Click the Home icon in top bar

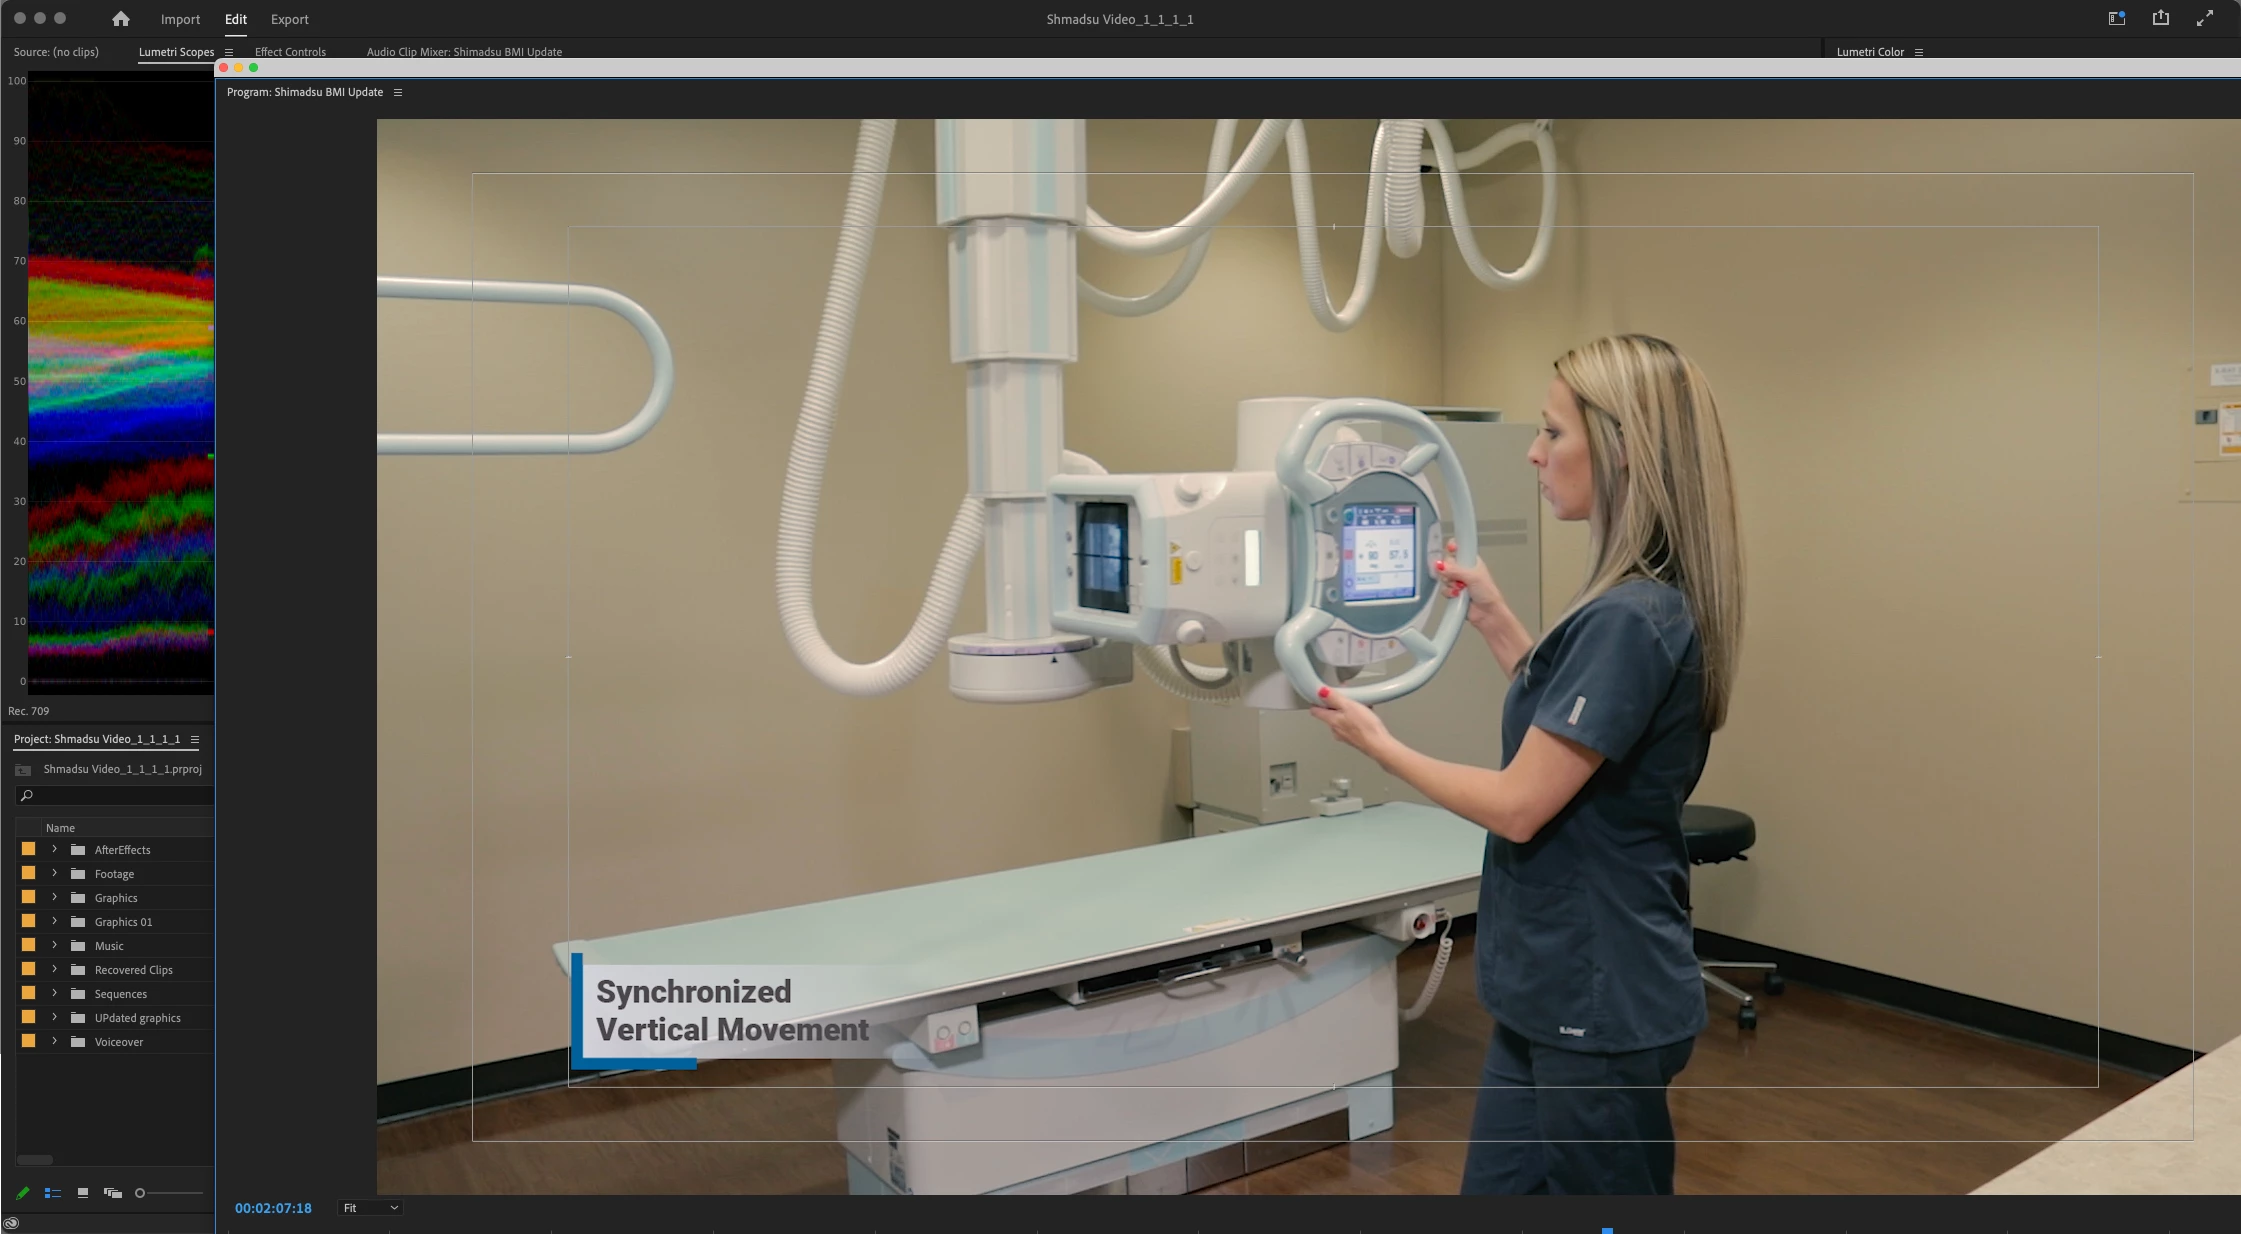121,19
